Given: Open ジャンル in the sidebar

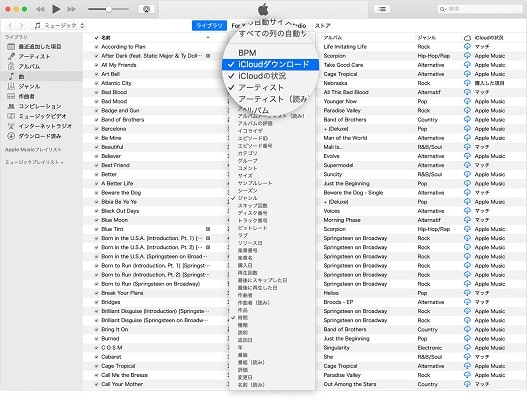Looking at the screenshot, I should (x=29, y=86).
